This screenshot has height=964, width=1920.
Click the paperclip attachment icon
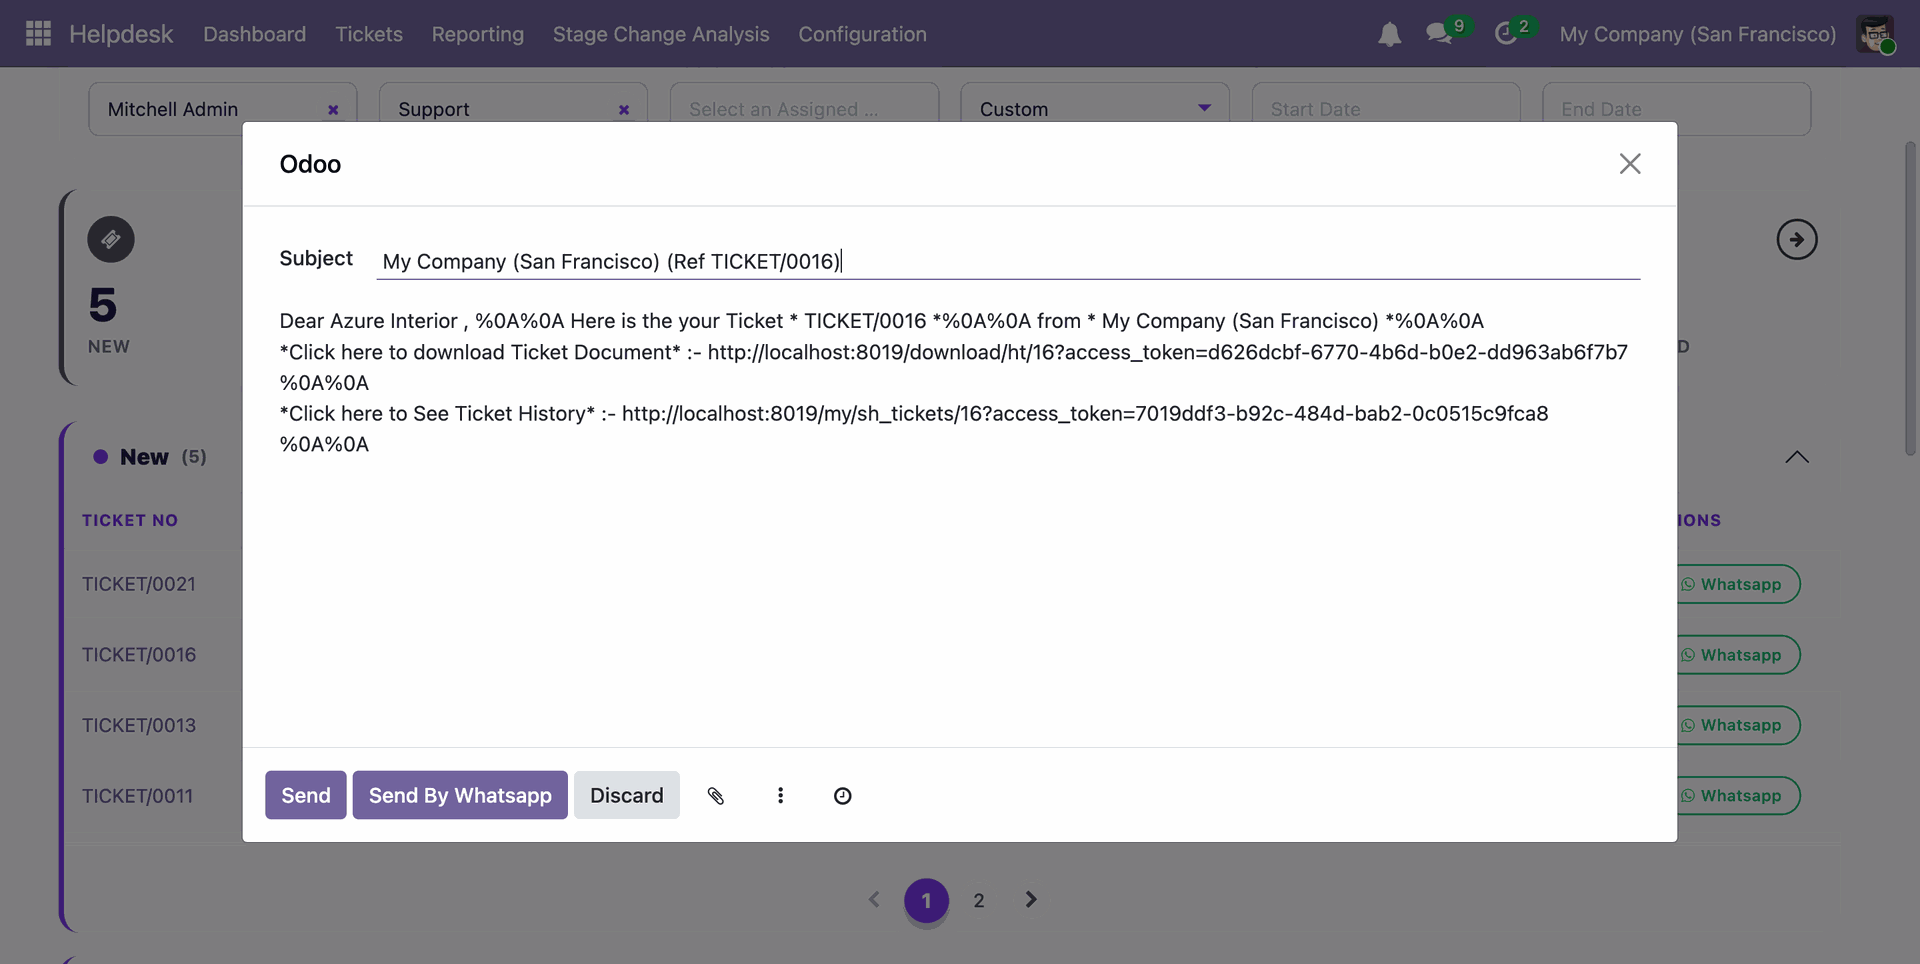[716, 795]
